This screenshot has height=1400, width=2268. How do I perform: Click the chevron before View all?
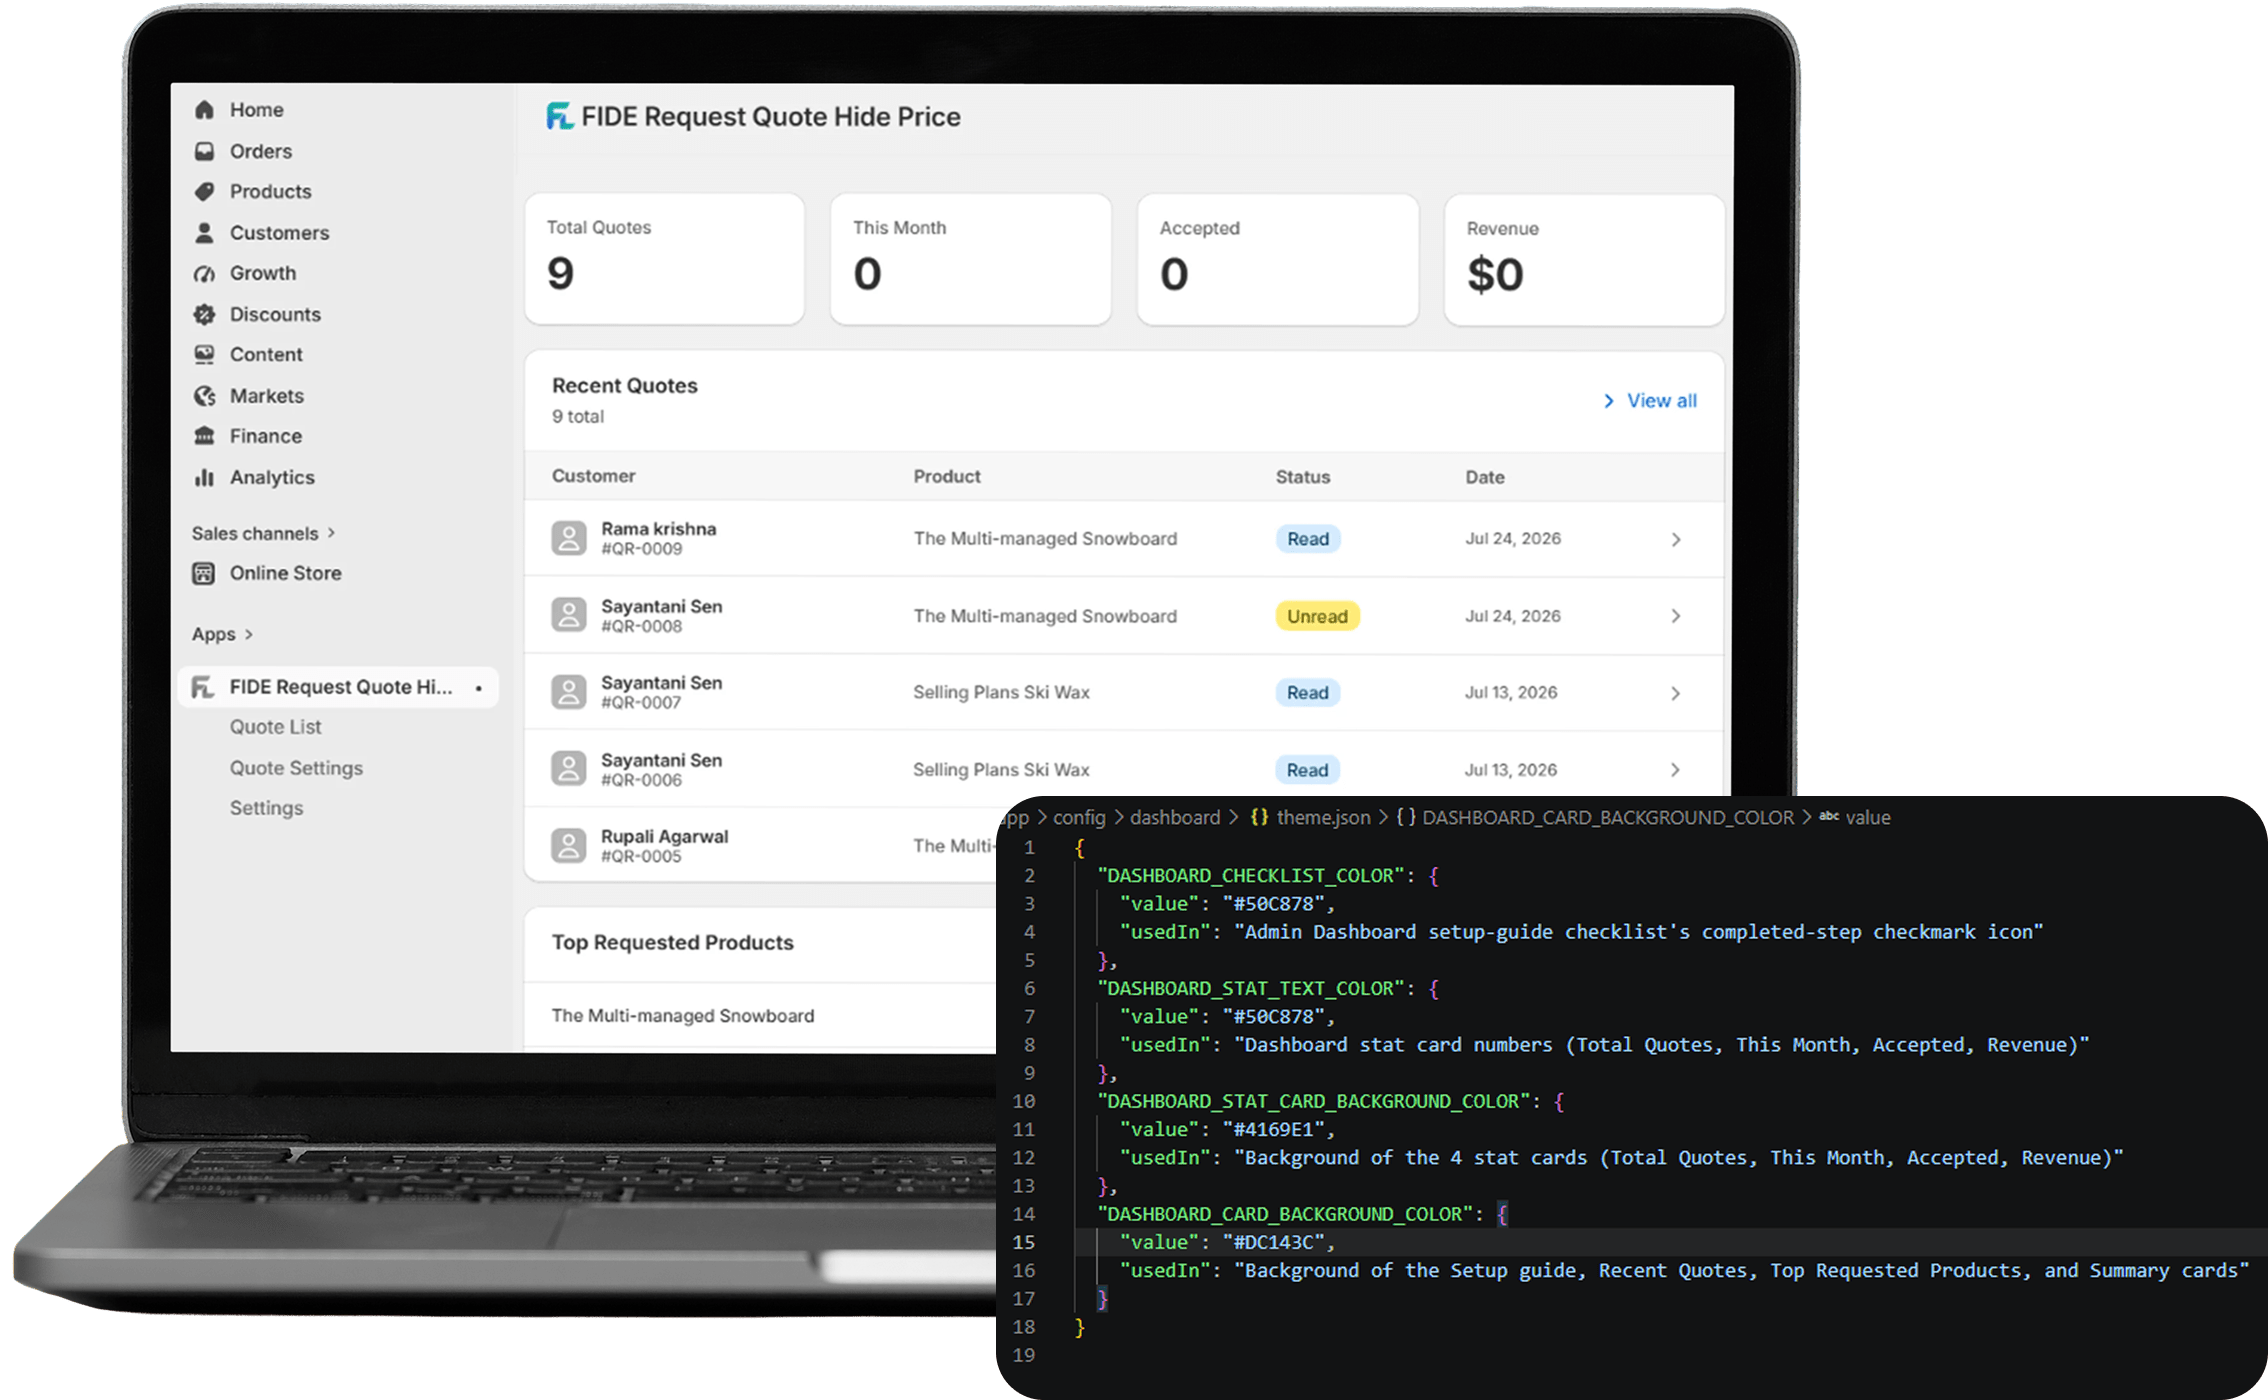1609,401
